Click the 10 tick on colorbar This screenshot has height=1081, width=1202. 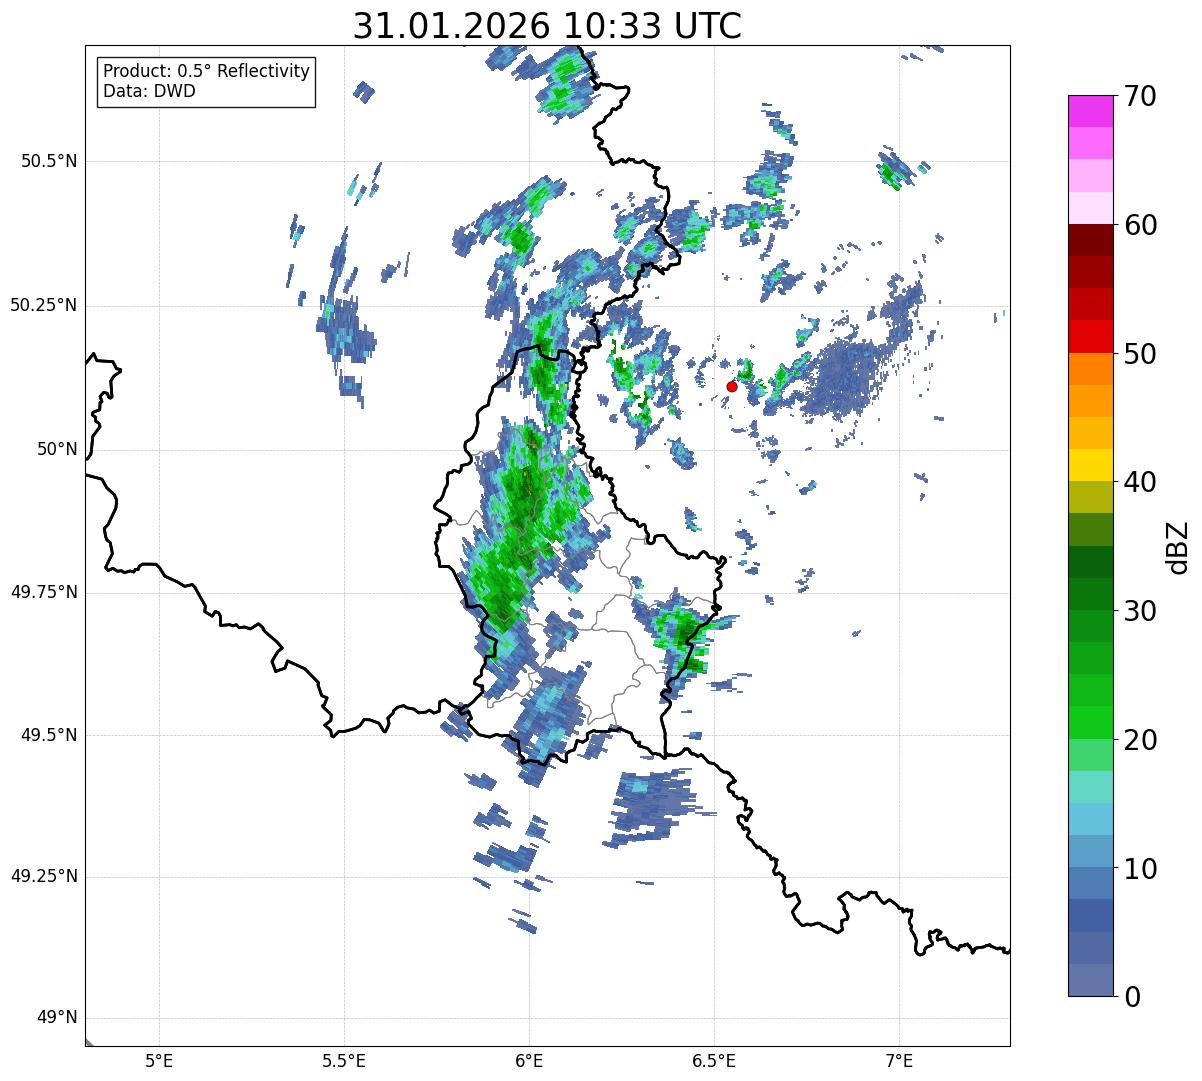[1140, 868]
